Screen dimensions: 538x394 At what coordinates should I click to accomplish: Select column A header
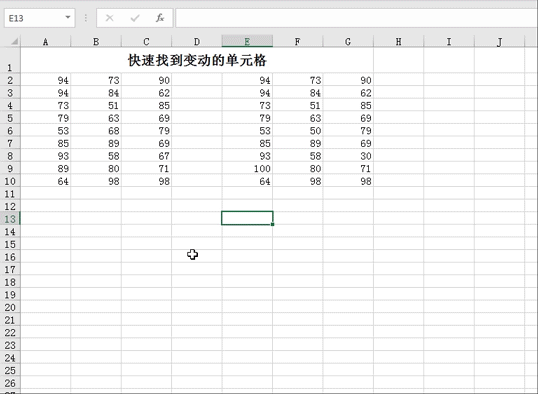click(46, 42)
